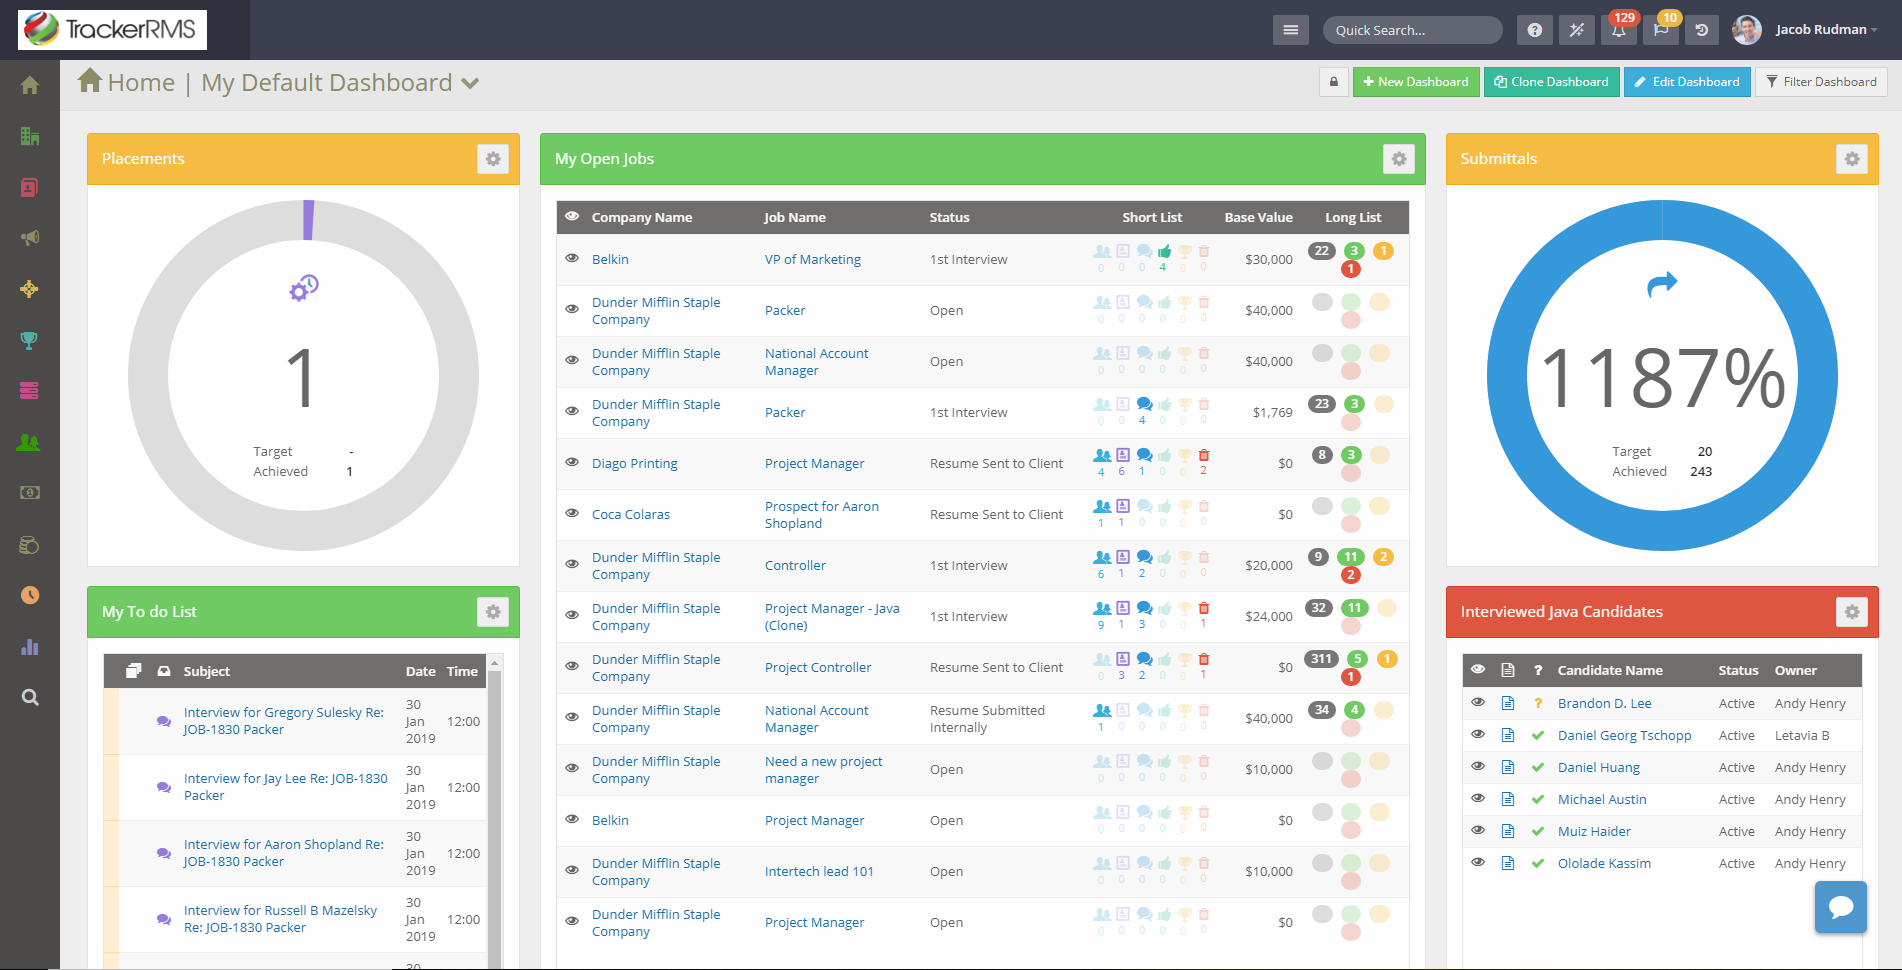Toggle eye icon for Brandon D. Lee candidate
Viewport: 1902px width, 970px height.
1478,703
